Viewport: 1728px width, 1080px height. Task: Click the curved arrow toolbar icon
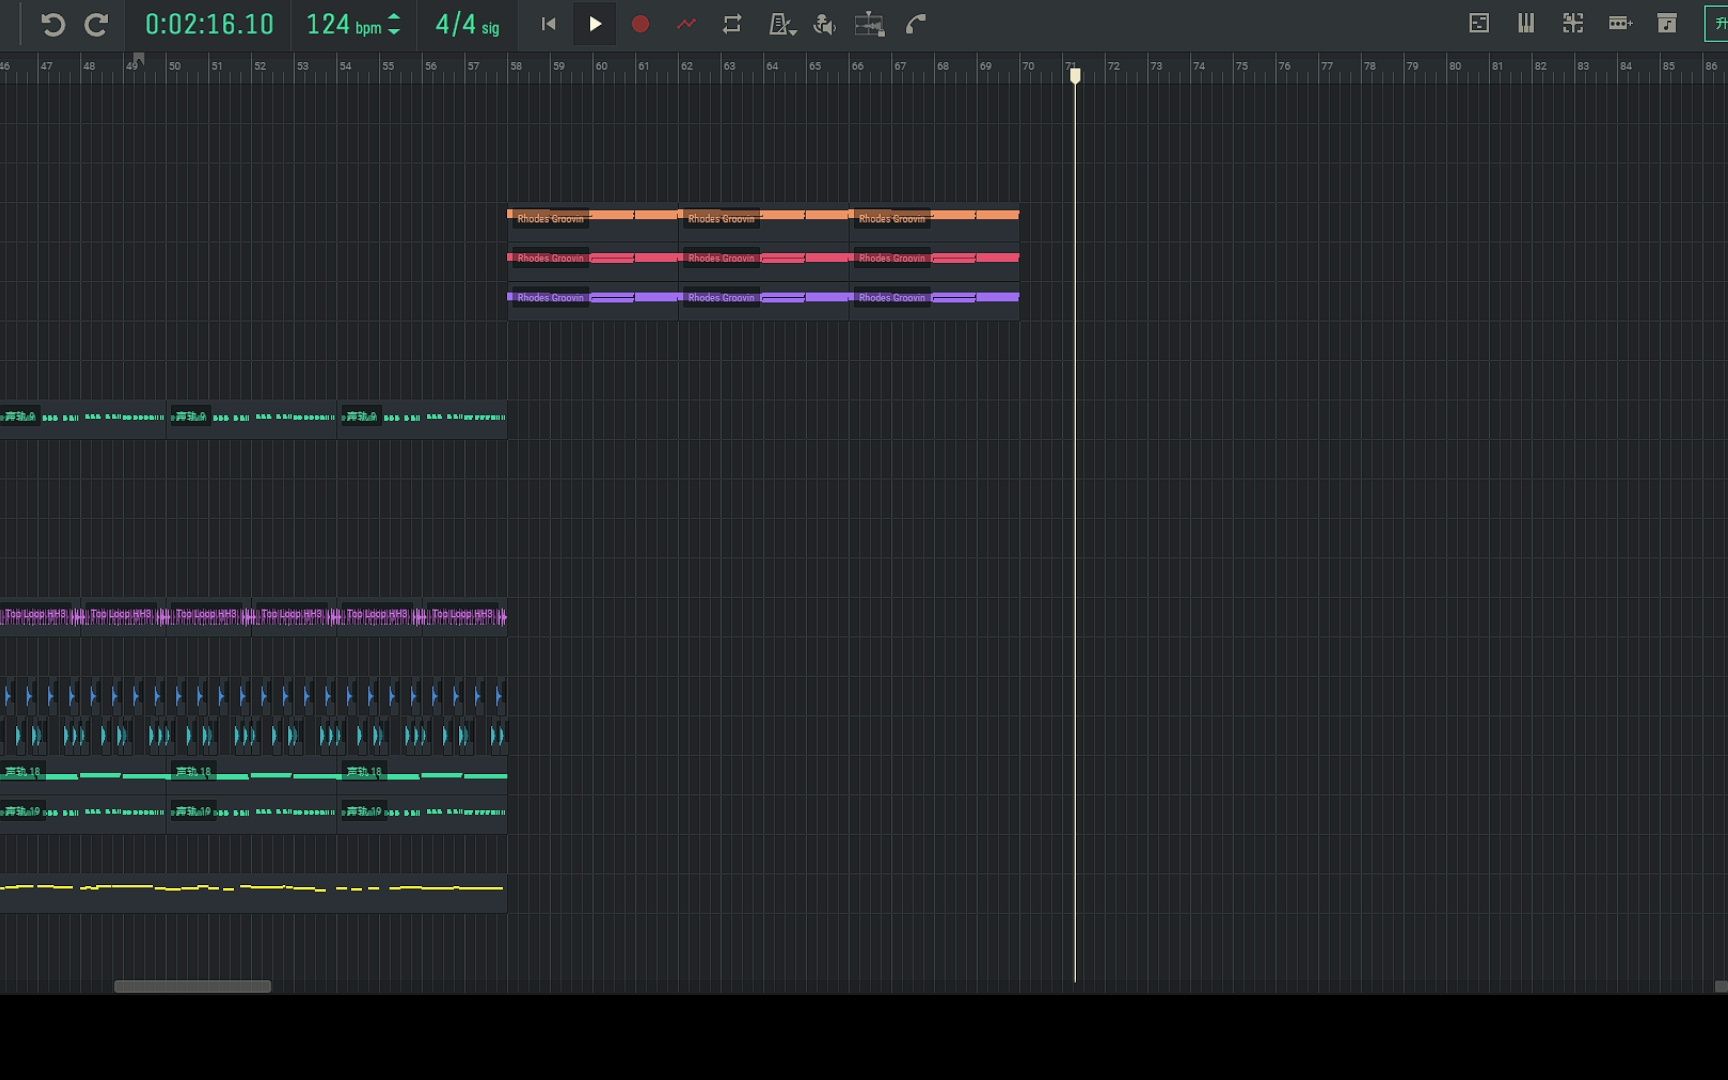pos(916,24)
